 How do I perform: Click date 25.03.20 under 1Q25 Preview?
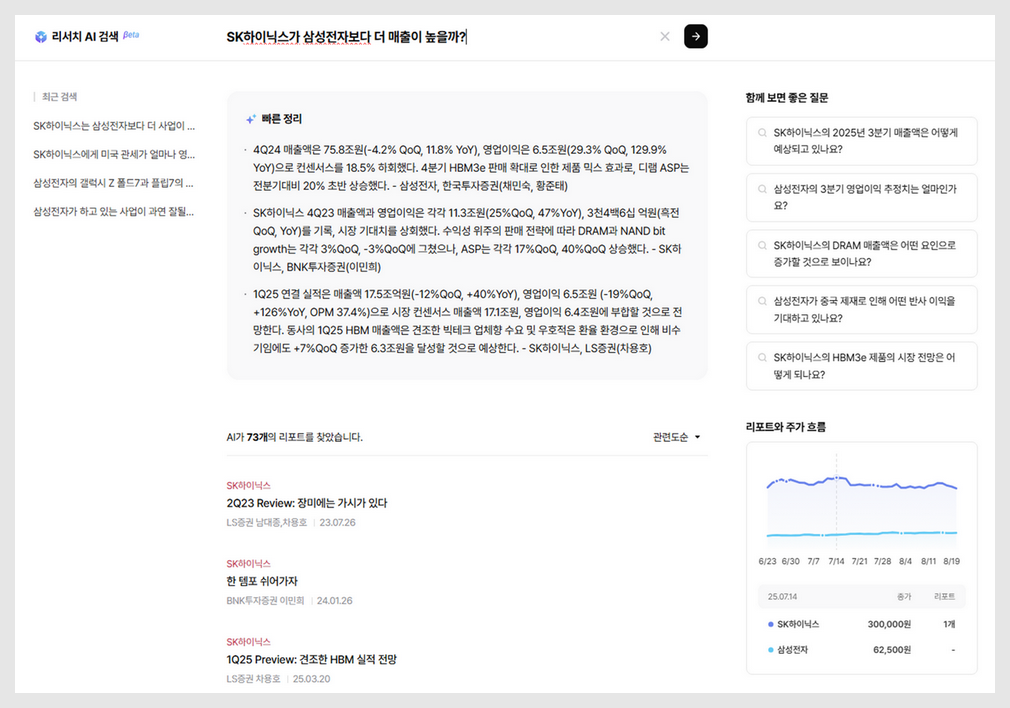click(x=311, y=679)
